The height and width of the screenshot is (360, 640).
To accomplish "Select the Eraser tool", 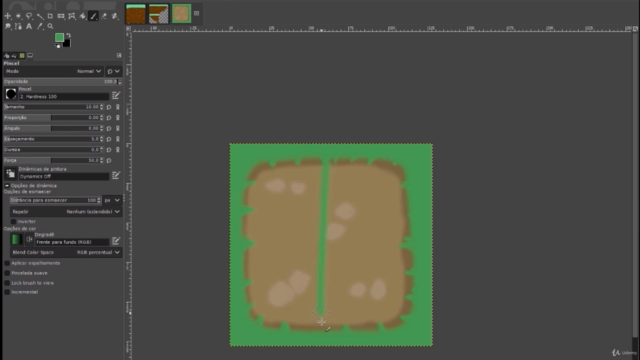I will [x=104, y=16].
